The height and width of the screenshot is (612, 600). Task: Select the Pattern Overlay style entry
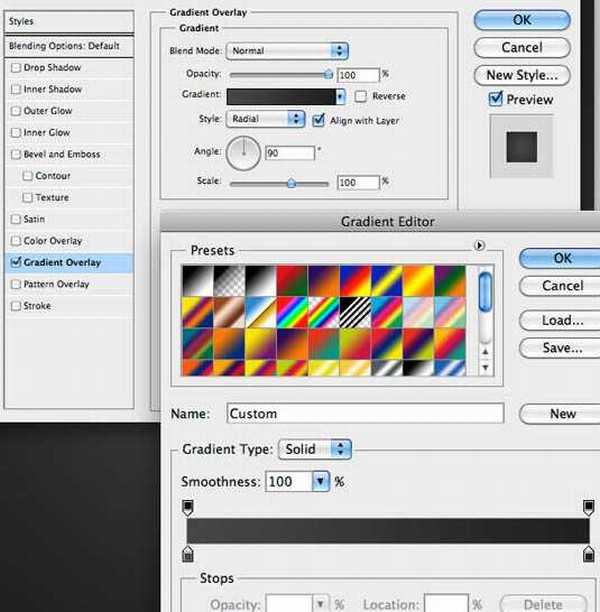(x=56, y=285)
